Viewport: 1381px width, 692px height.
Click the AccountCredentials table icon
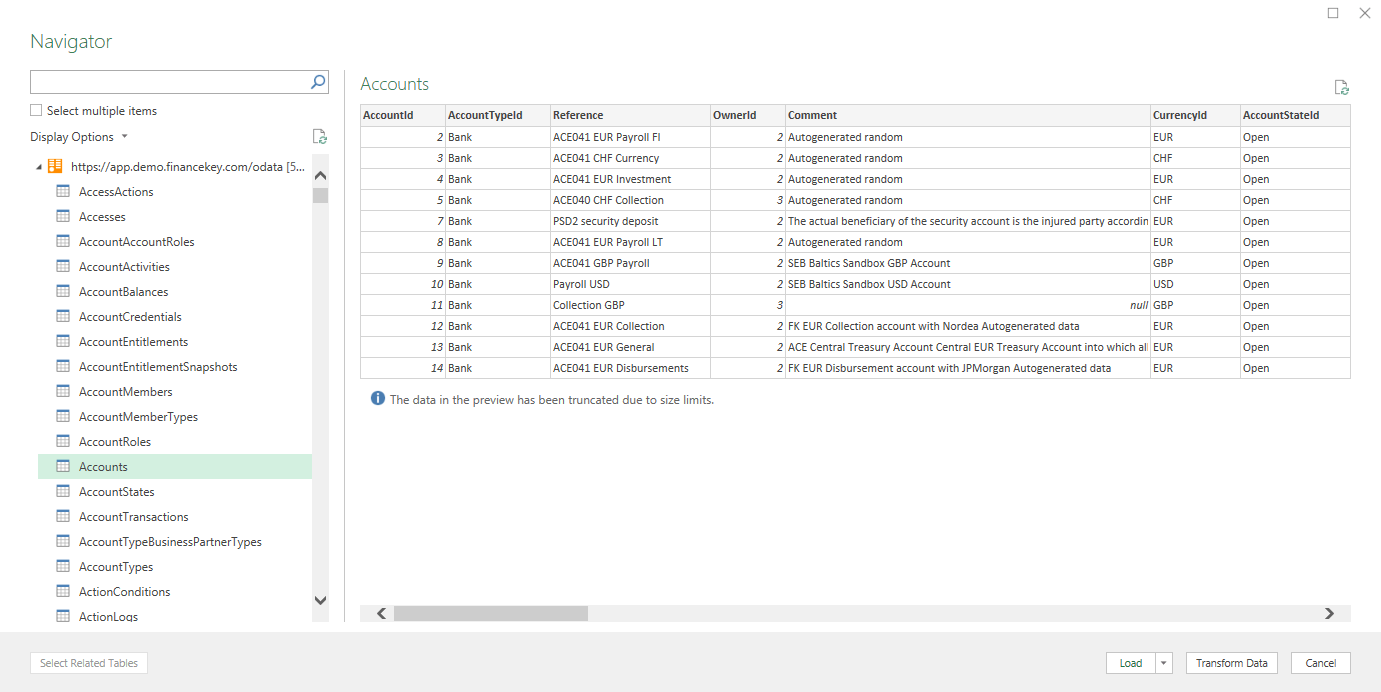pos(63,317)
